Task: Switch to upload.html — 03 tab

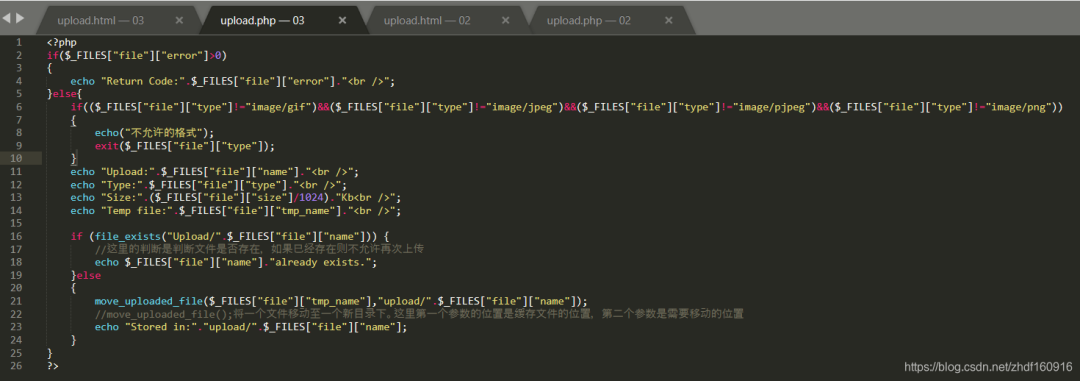Action: [x=101, y=21]
